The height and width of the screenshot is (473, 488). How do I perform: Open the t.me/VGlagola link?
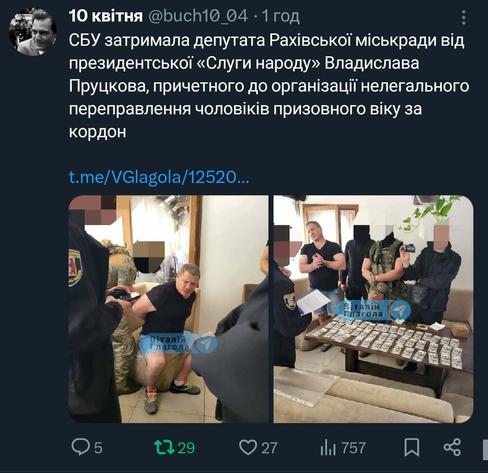(159, 177)
